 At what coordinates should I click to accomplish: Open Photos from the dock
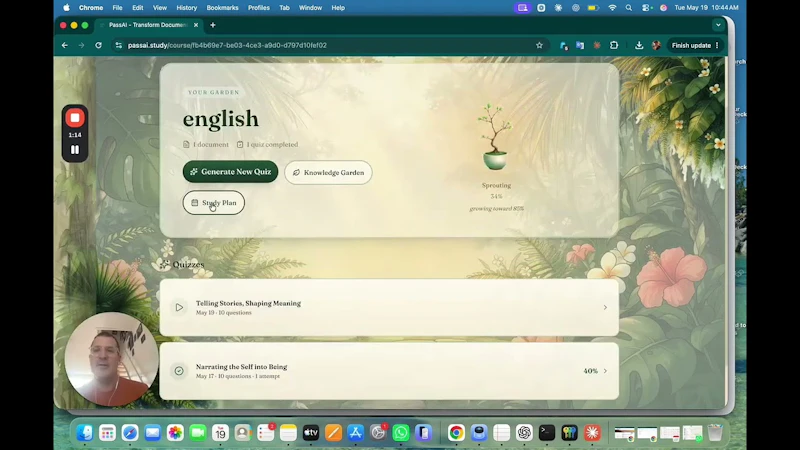click(175, 433)
